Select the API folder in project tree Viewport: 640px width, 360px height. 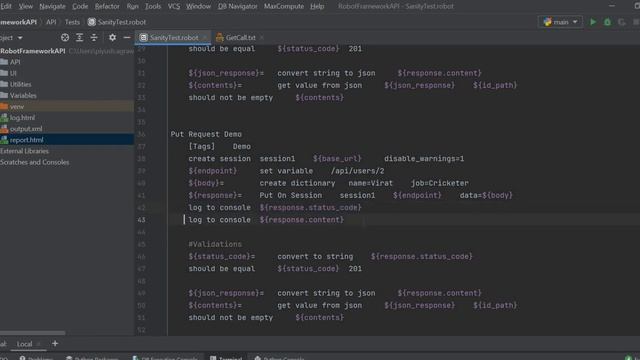(15, 62)
